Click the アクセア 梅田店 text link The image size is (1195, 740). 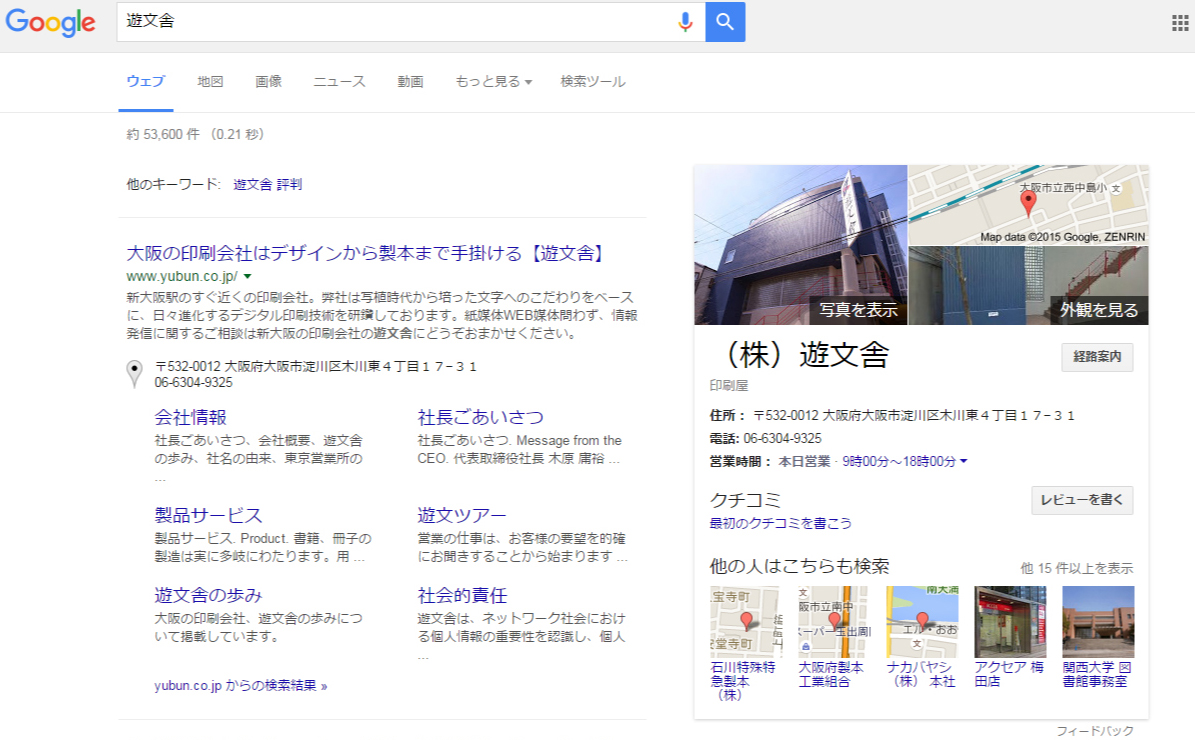(1009, 674)
